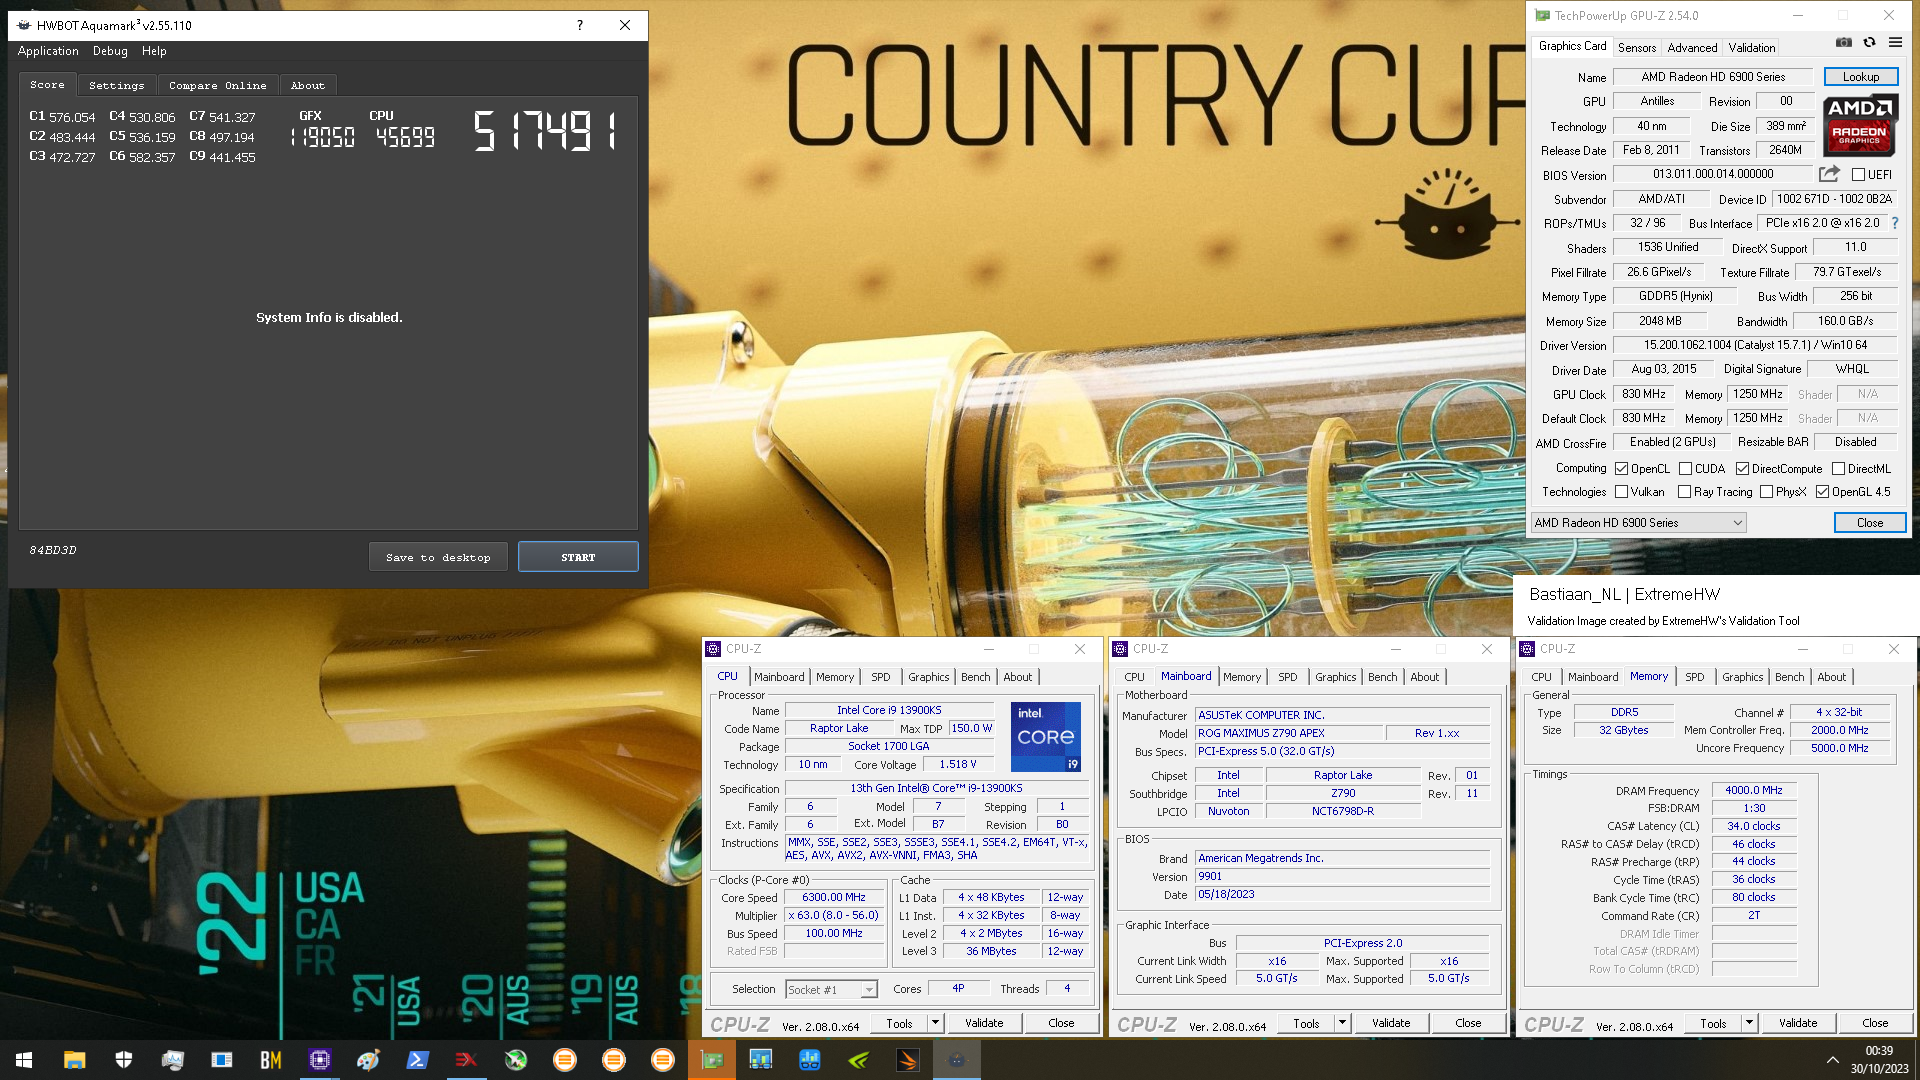Image resolution: width=1920 pixels, height=1080 pixels.
Task: Open File Explorer from taskbar
Action: [74, 1060]
